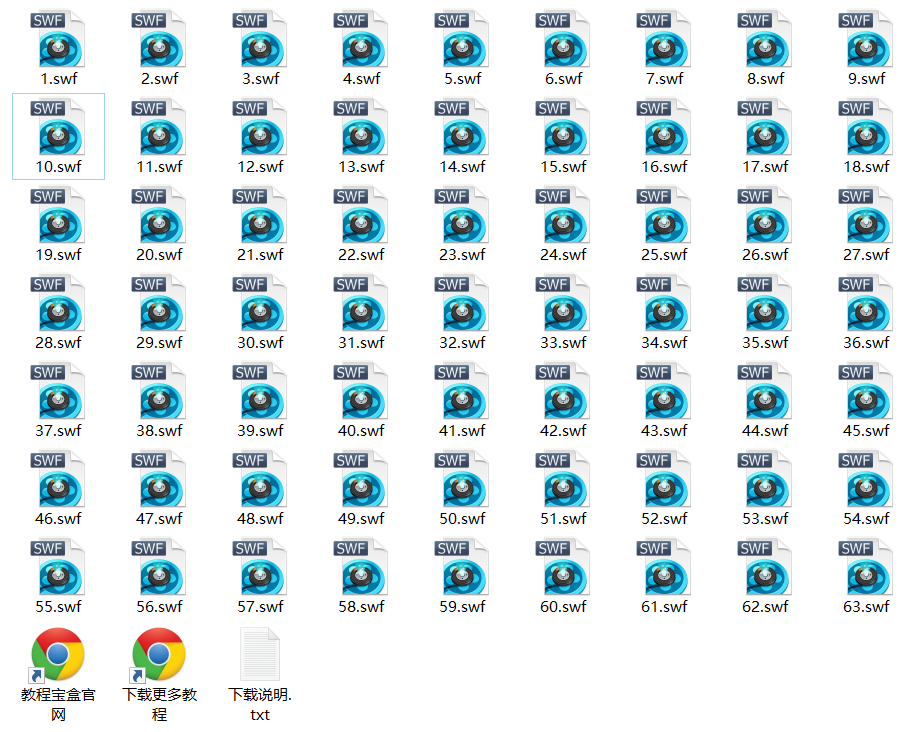Select the 下载说明.txt text file icon
The height and width of the screenshot is (732, 910).
click(260, 654)
